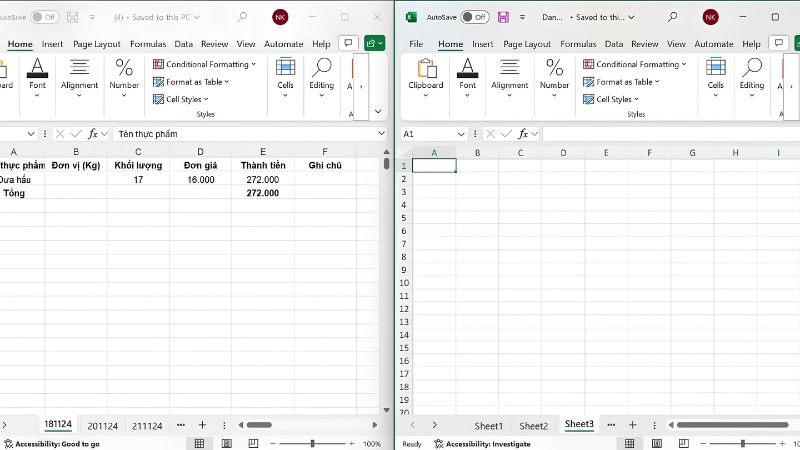This screenshot has width=800, height=450.
Task: Click Insert Function fx in left window
Action: [x=93, y=134]
